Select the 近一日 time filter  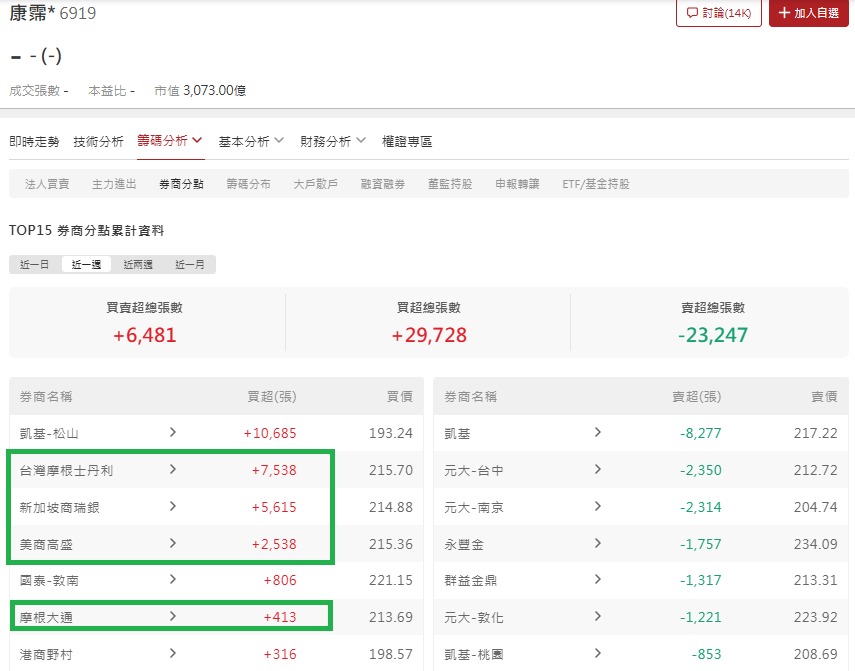click(x=33, y=264)
